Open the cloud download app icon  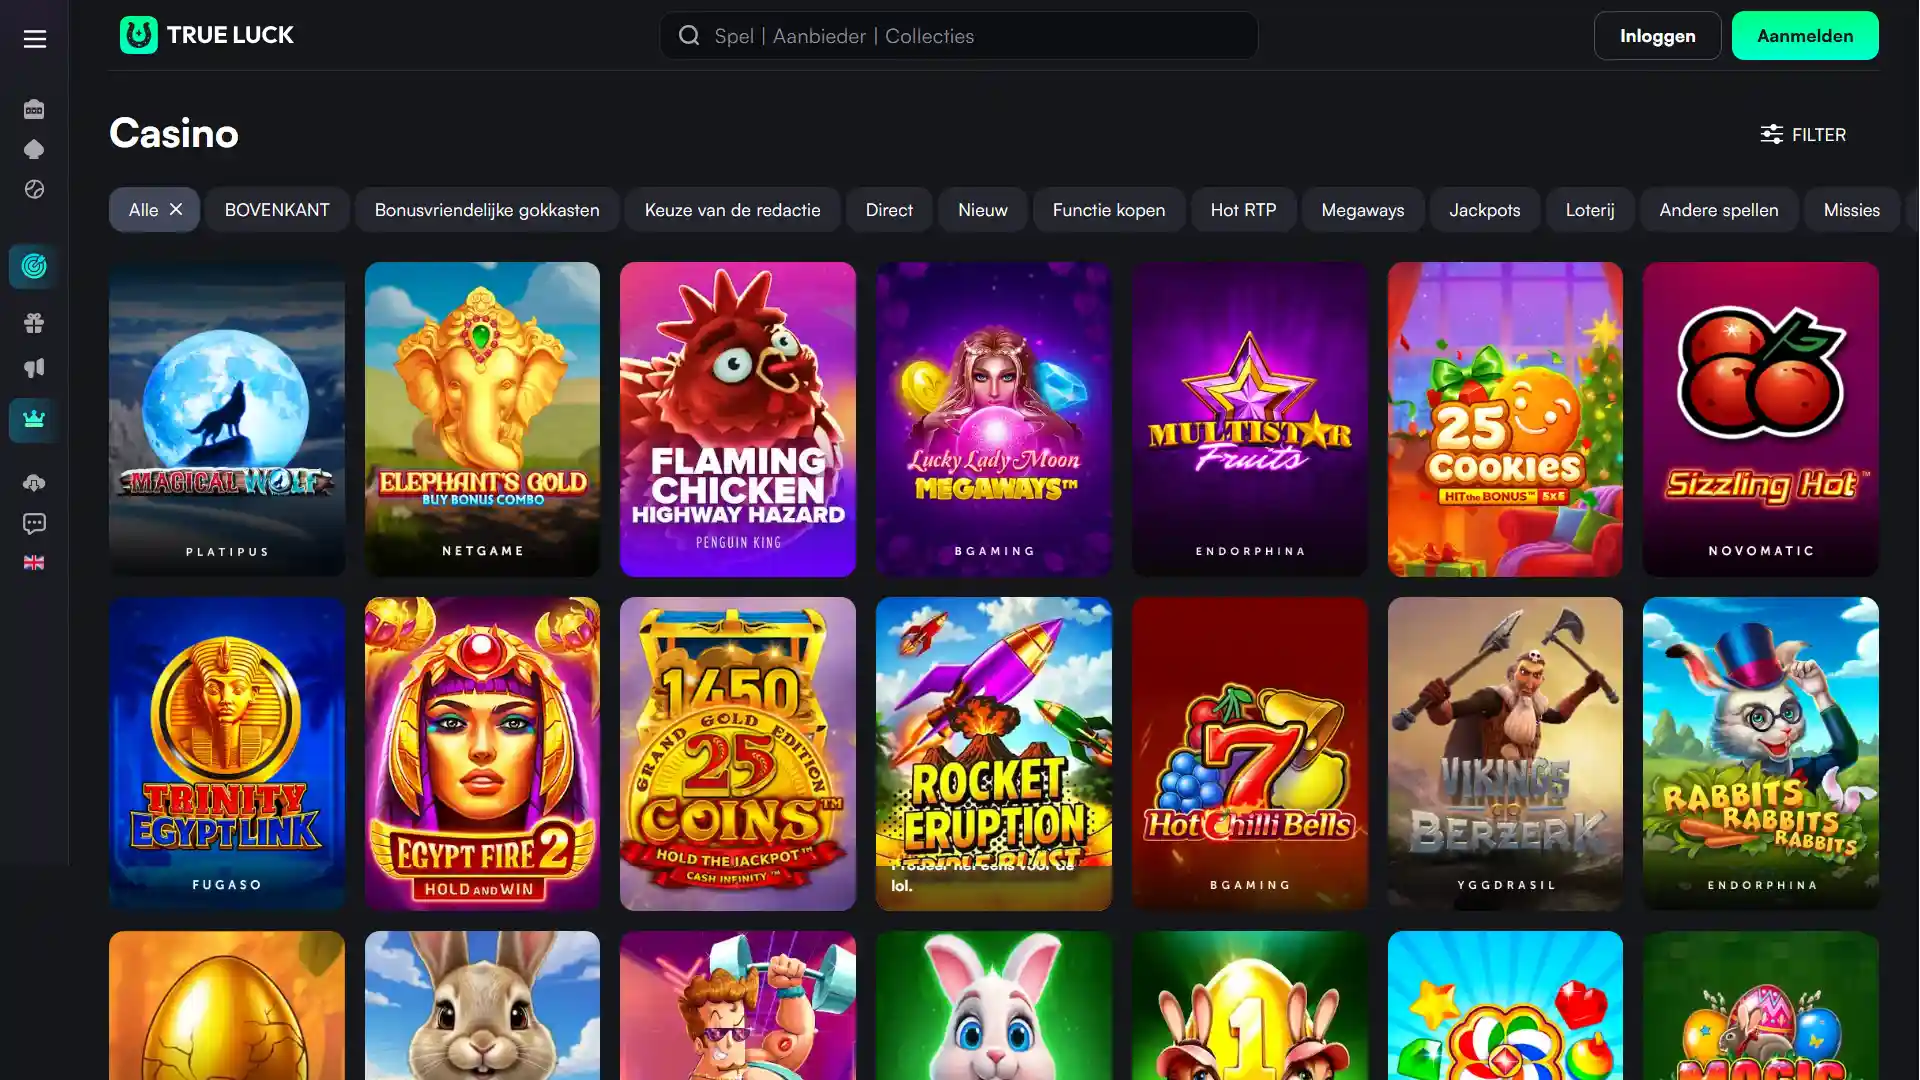pos(34,483)
